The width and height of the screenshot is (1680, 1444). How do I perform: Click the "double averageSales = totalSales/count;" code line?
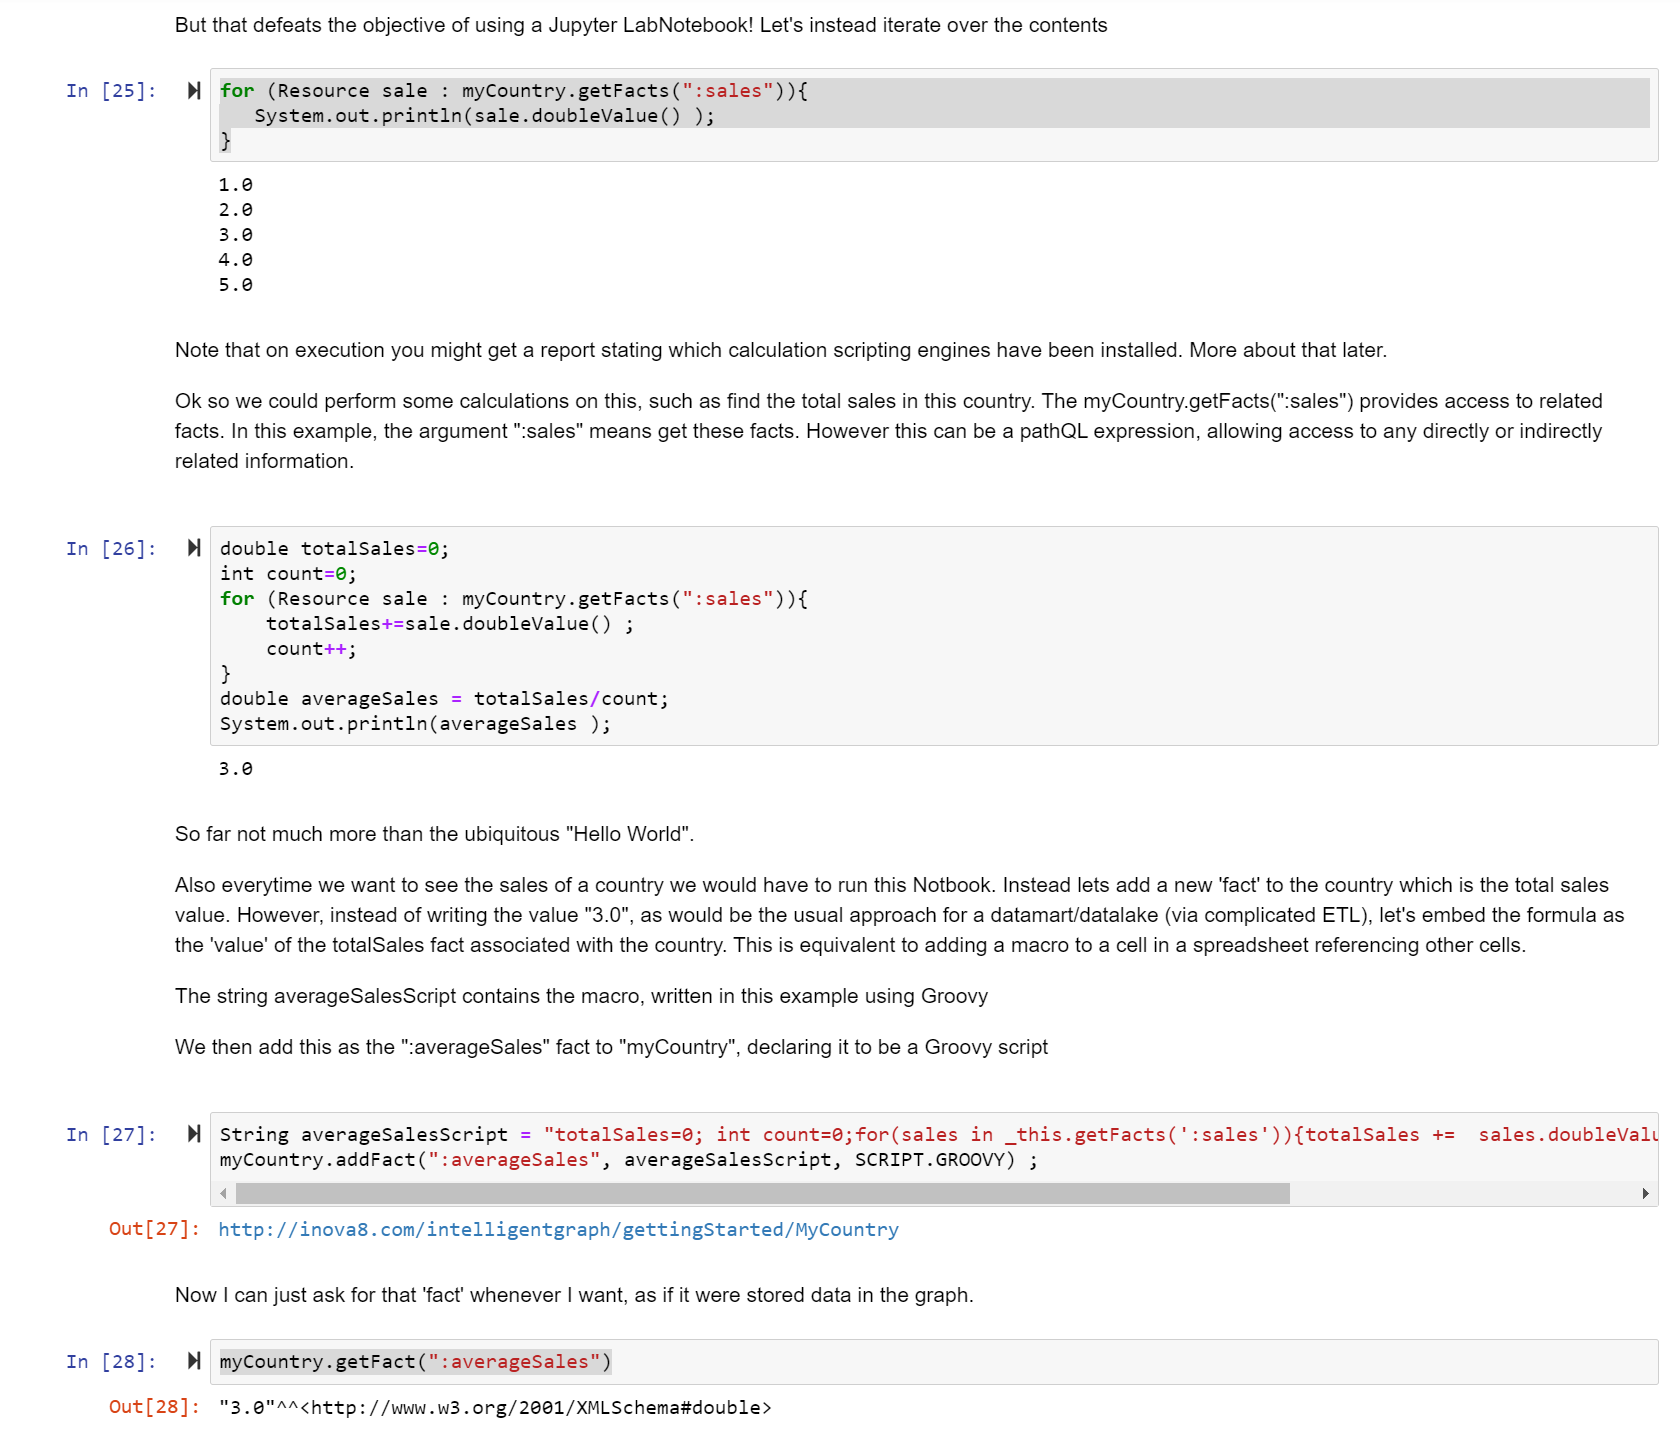tap(444, 699)
